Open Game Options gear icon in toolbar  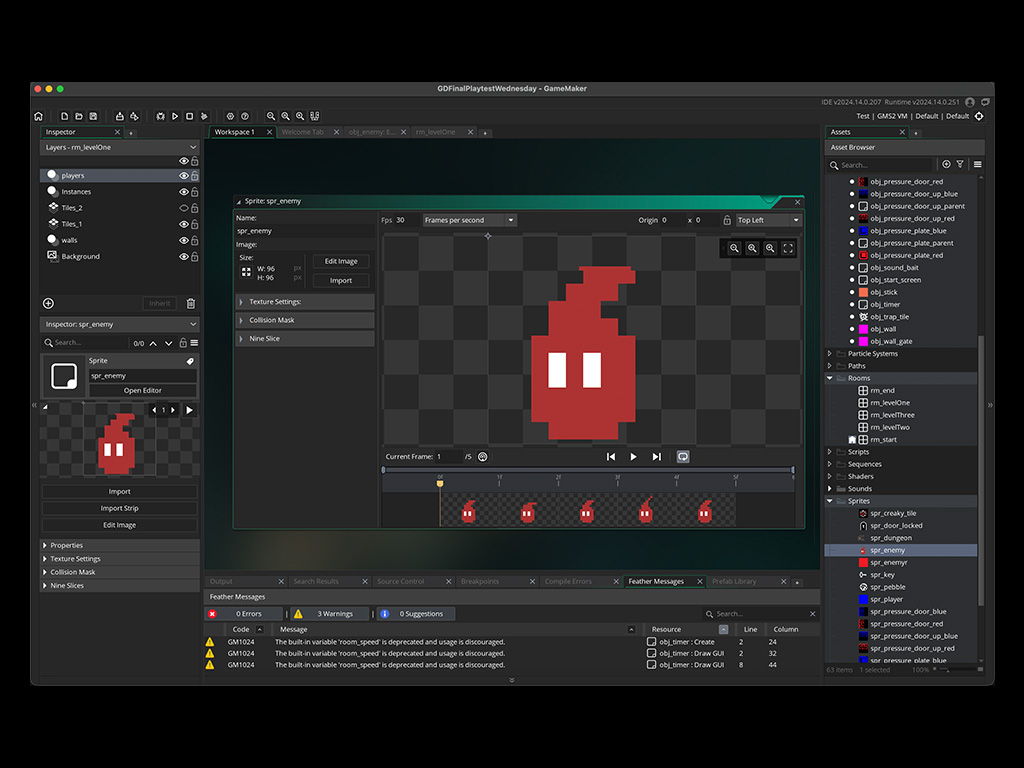point(230,116)
